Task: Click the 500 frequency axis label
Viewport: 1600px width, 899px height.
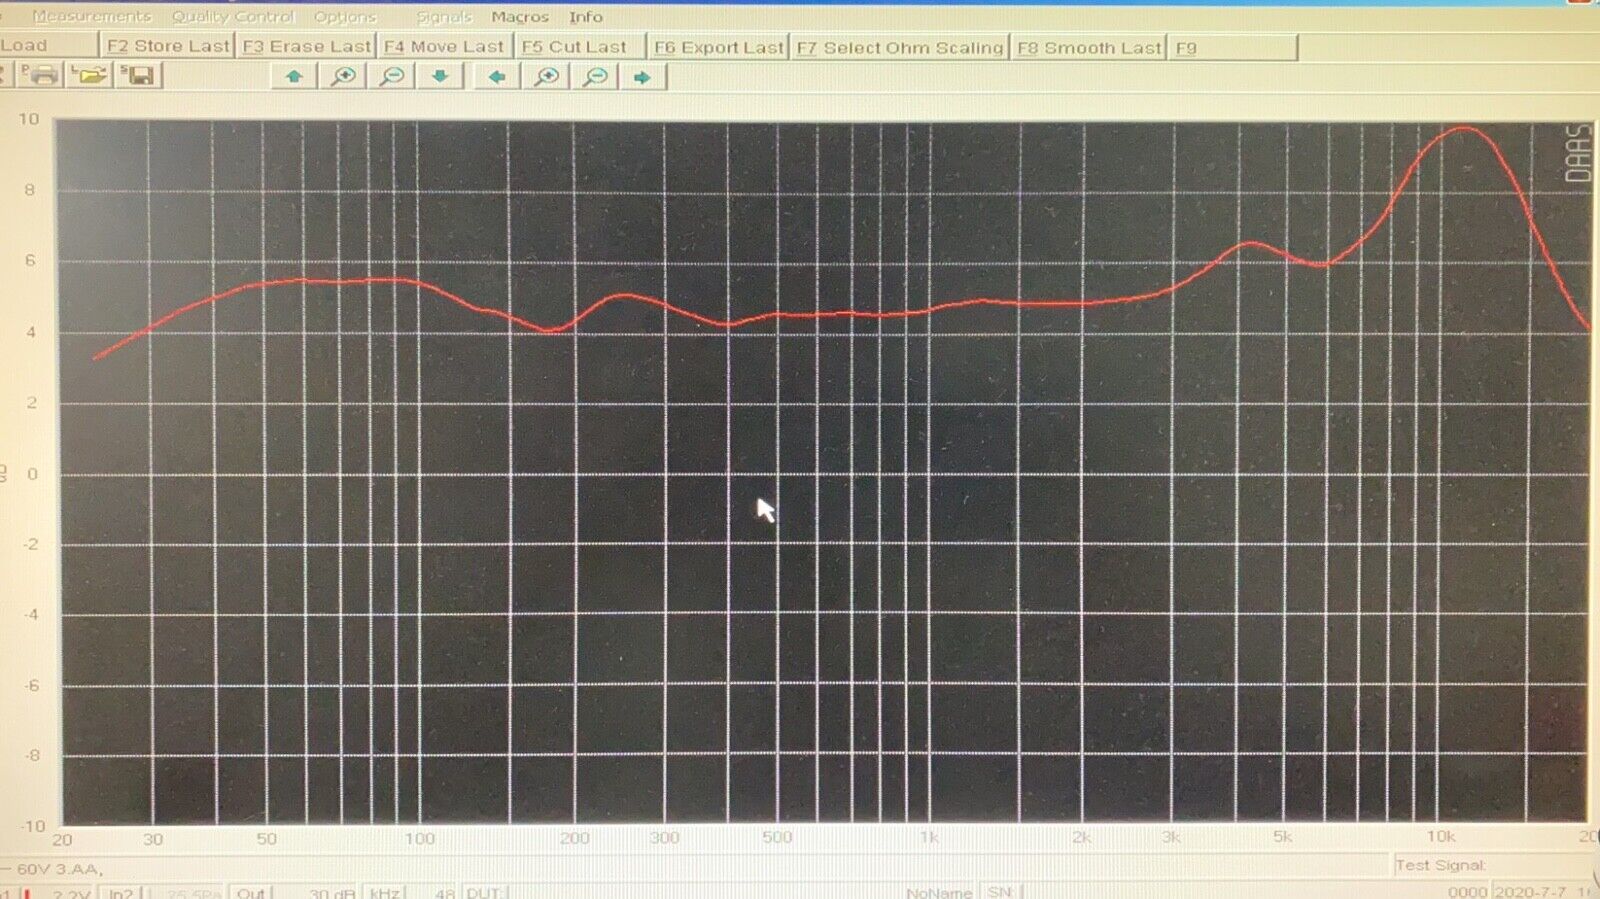Action: pos(777,837)
